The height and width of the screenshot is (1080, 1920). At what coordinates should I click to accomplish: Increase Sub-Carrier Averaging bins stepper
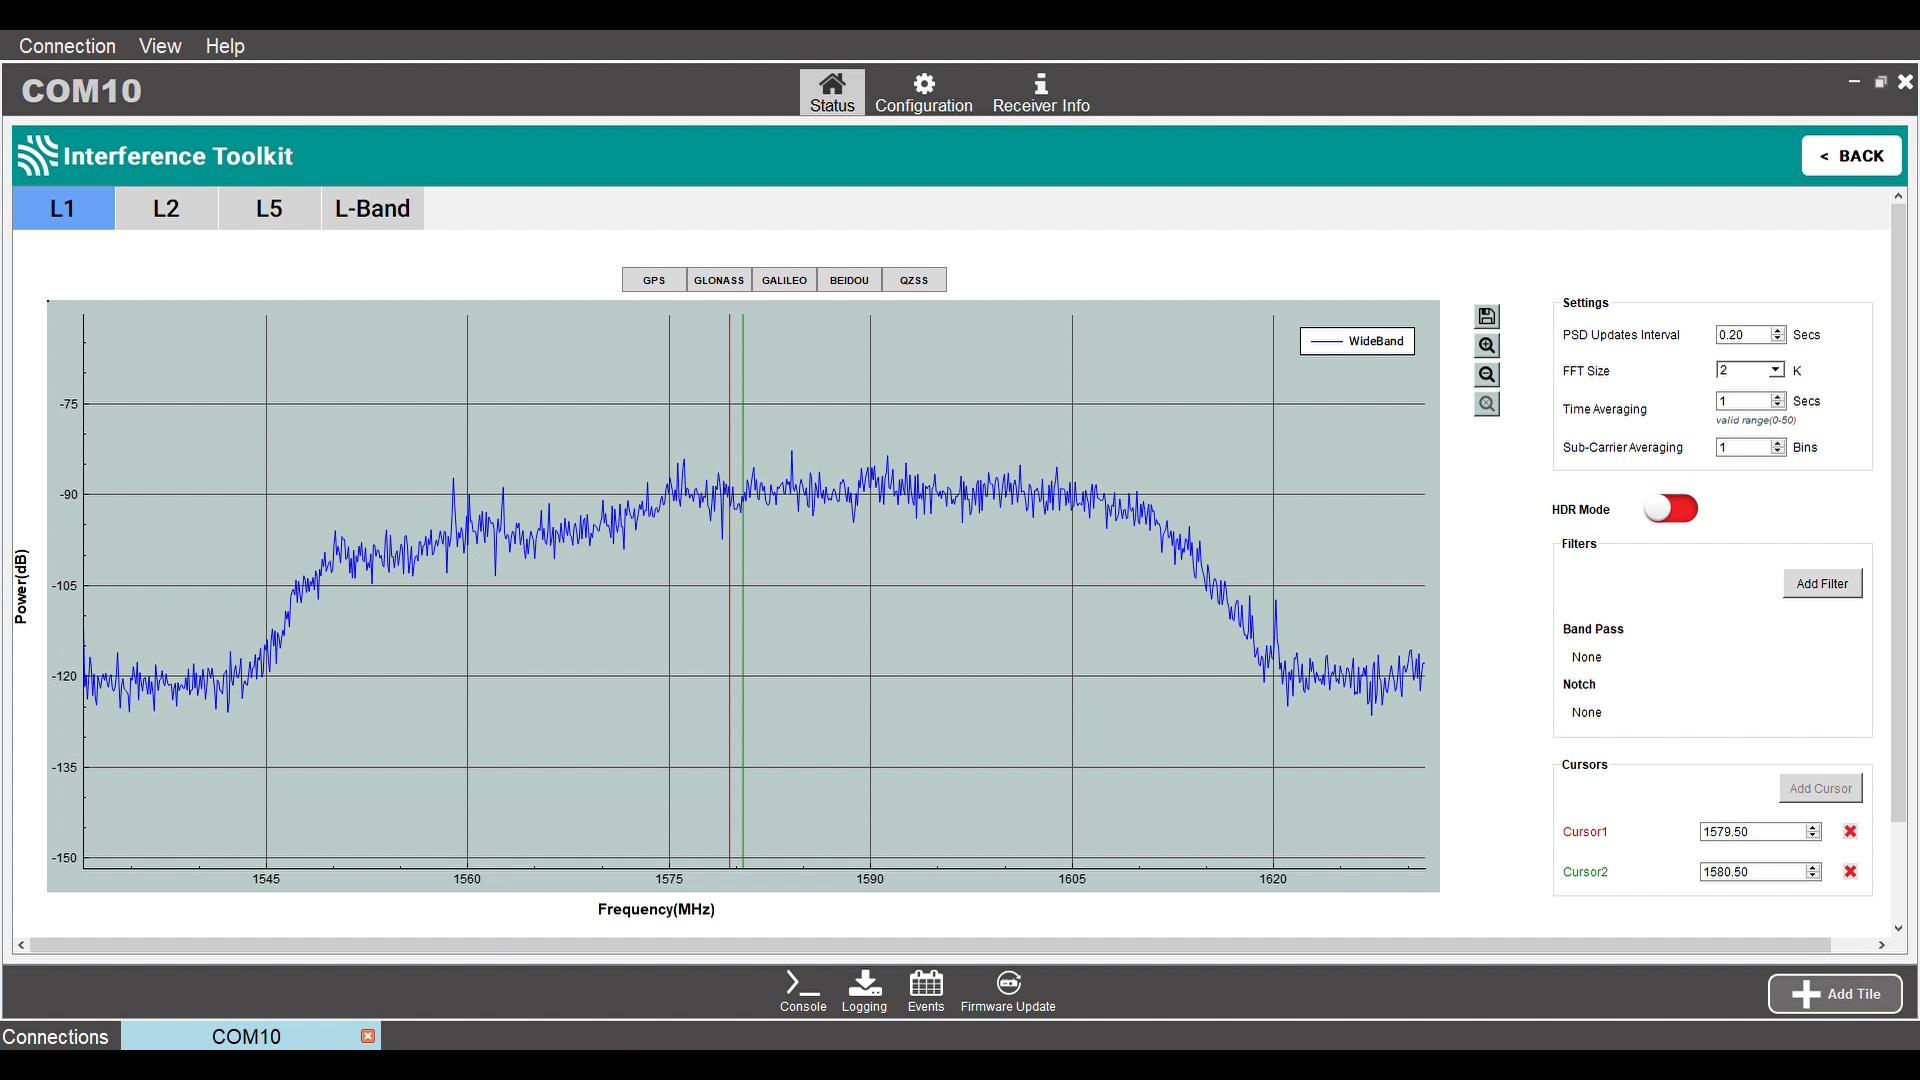1777,444
